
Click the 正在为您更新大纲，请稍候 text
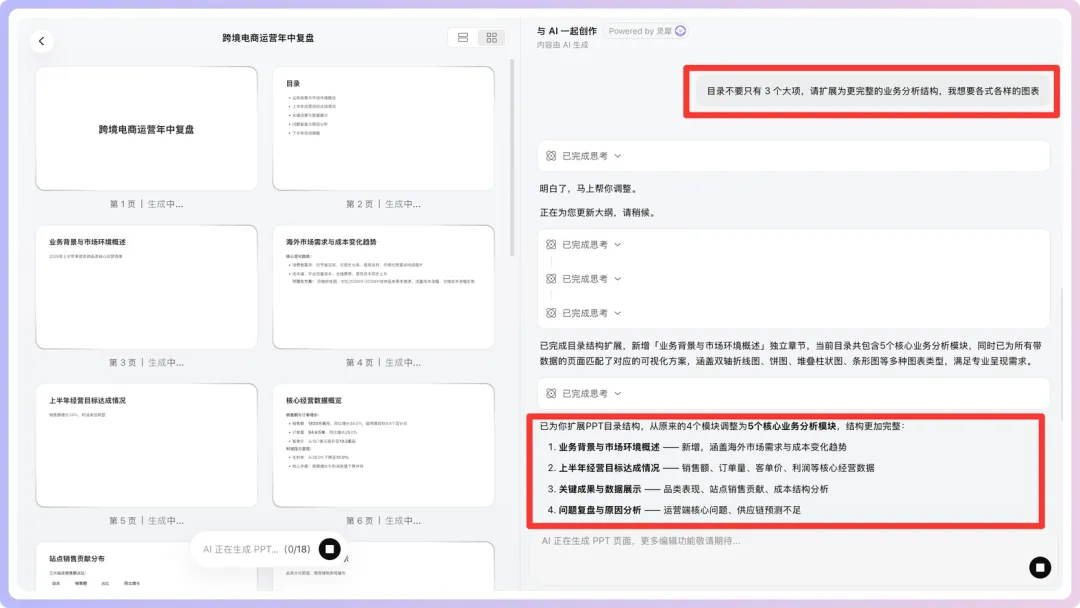pyautogui.click(x=598, y=213)
